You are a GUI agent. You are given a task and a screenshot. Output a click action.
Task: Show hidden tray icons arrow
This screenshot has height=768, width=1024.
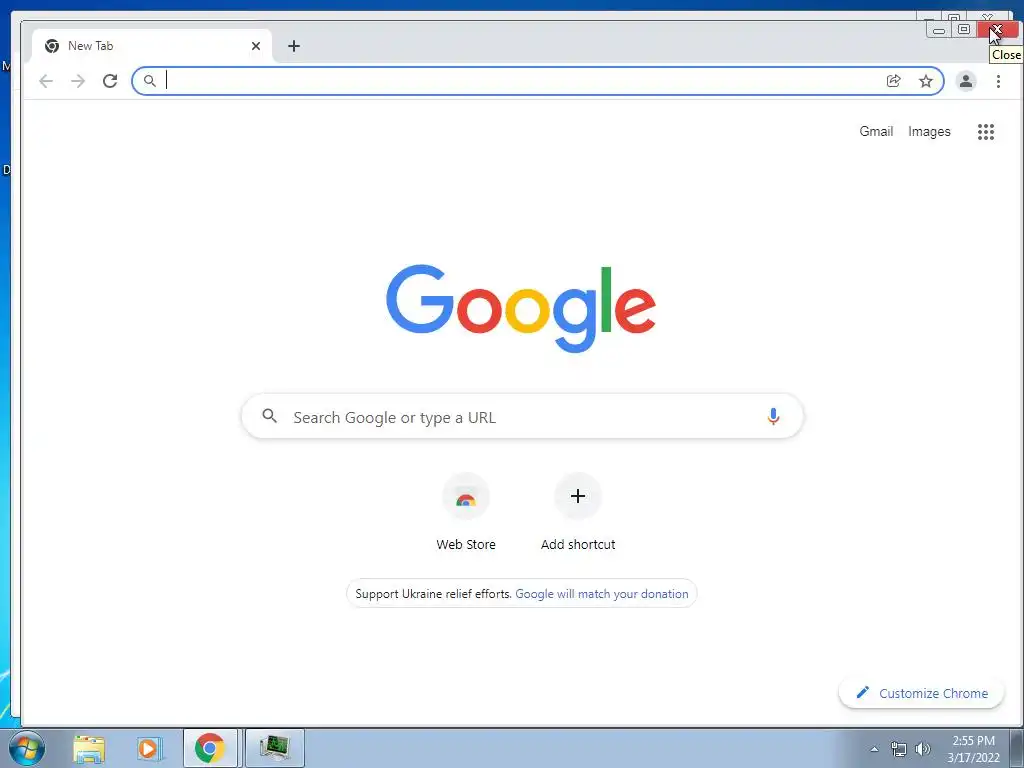(x=874, y=749)
